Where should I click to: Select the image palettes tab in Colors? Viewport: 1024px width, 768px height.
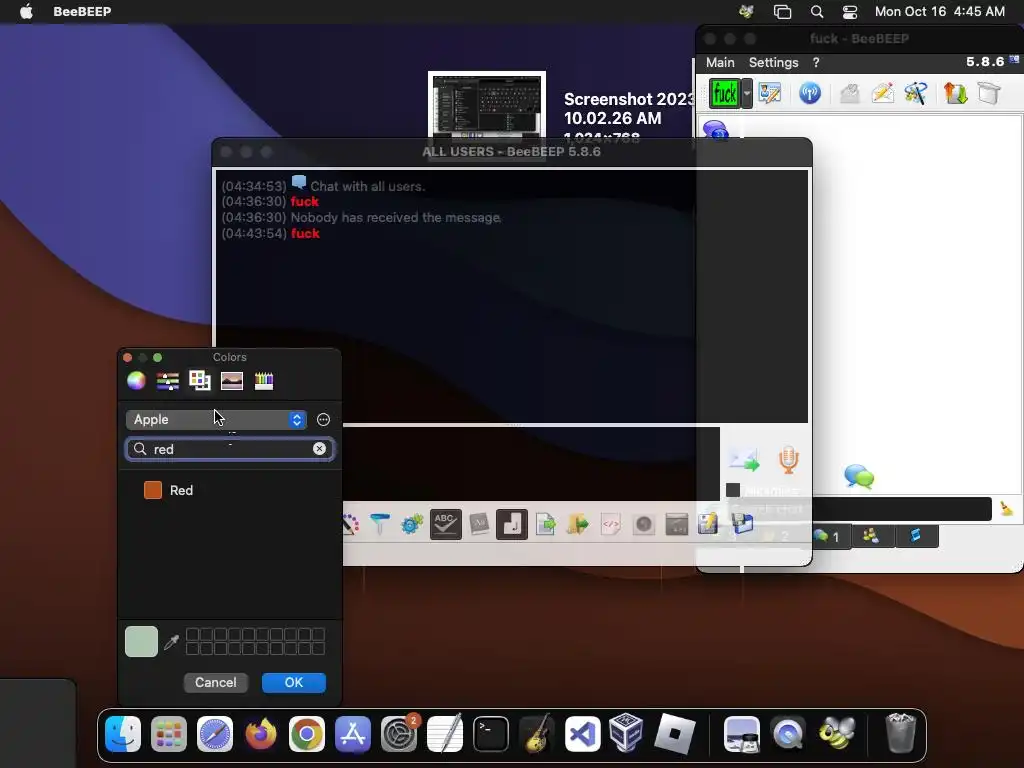coord(232,380)
